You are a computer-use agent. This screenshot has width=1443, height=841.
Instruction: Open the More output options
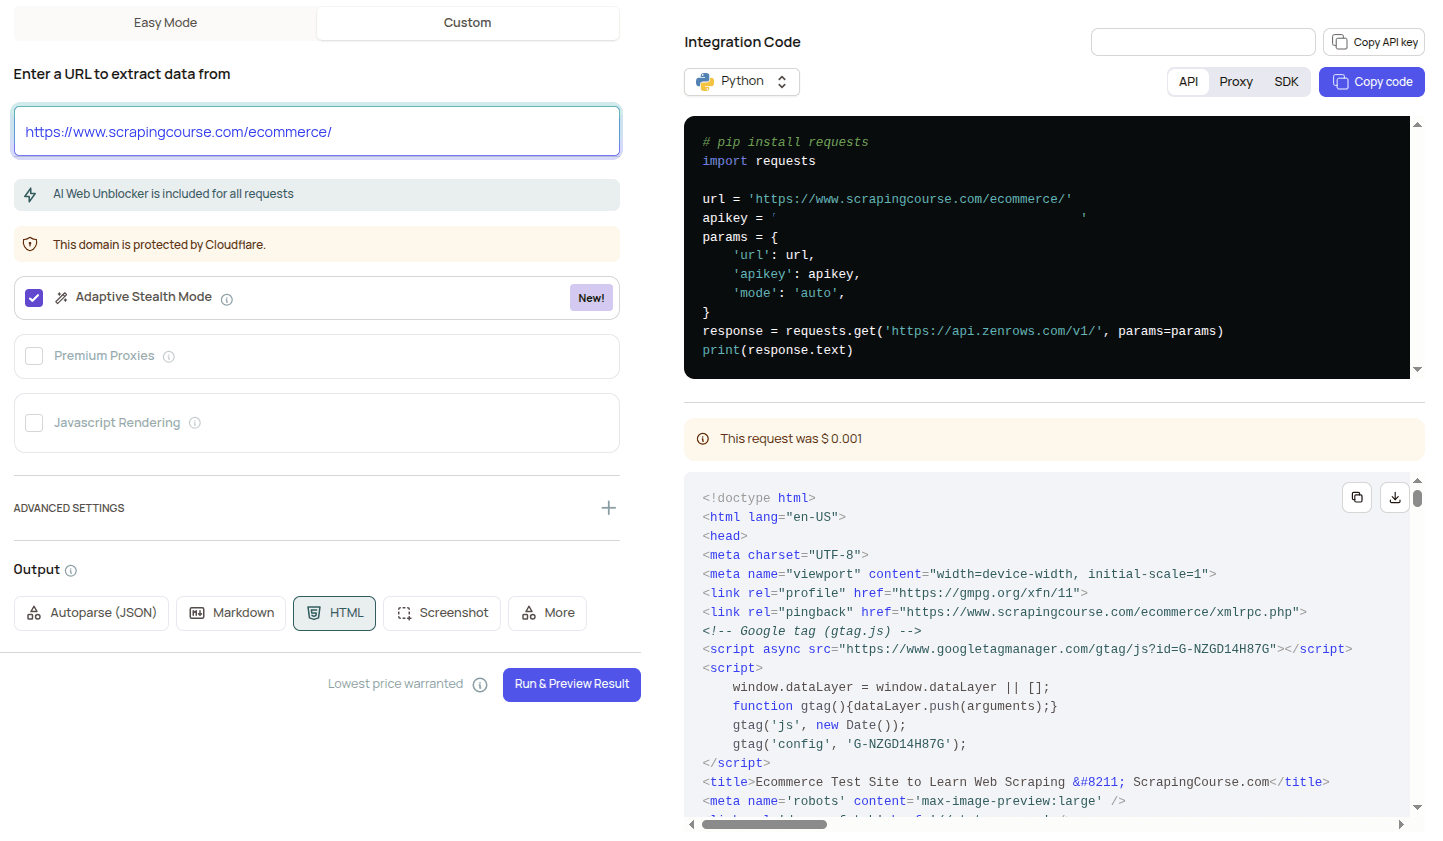547,613
